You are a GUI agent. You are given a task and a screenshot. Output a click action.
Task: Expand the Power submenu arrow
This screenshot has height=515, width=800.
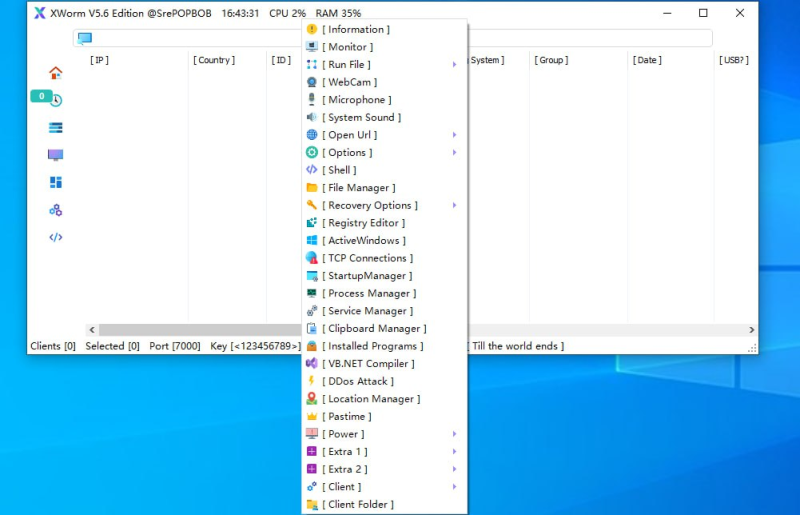pyautogui.click(x=454, y=434)
